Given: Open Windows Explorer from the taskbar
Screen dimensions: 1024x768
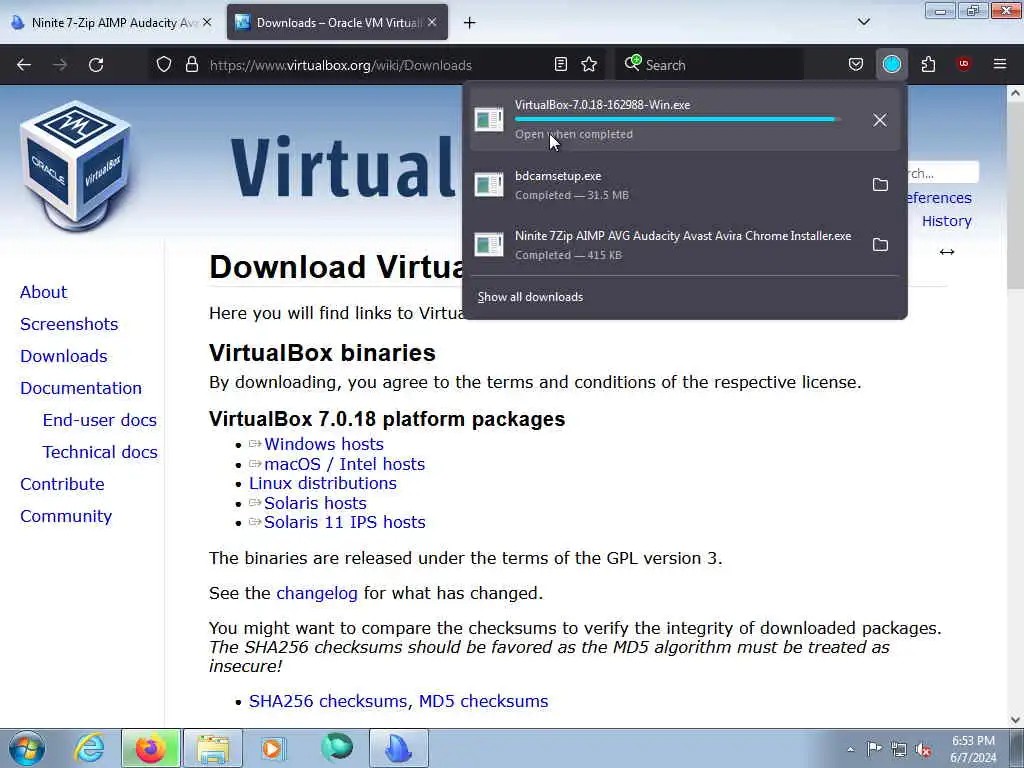Looking at the screenshot, I should click(x=213, y=748).
